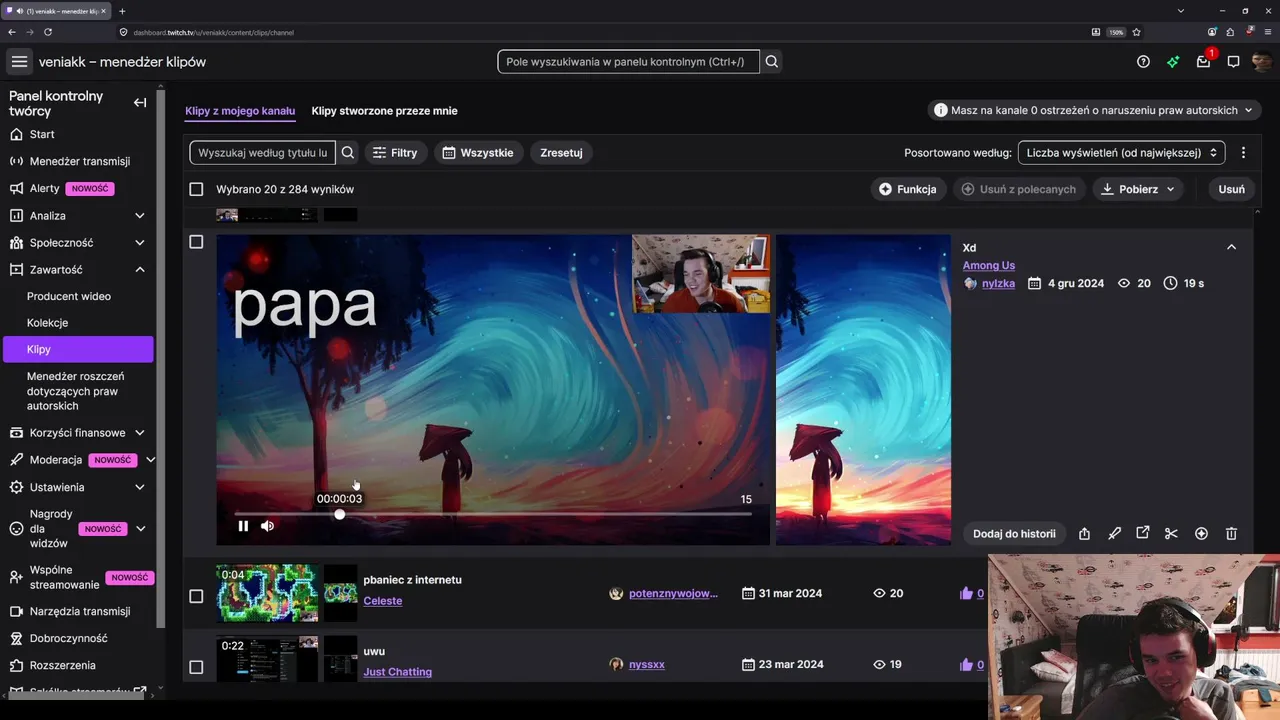The image size is (1280, 720).
Task: Collapse the creator dashboard sidebar
Action: coord(140,102)
